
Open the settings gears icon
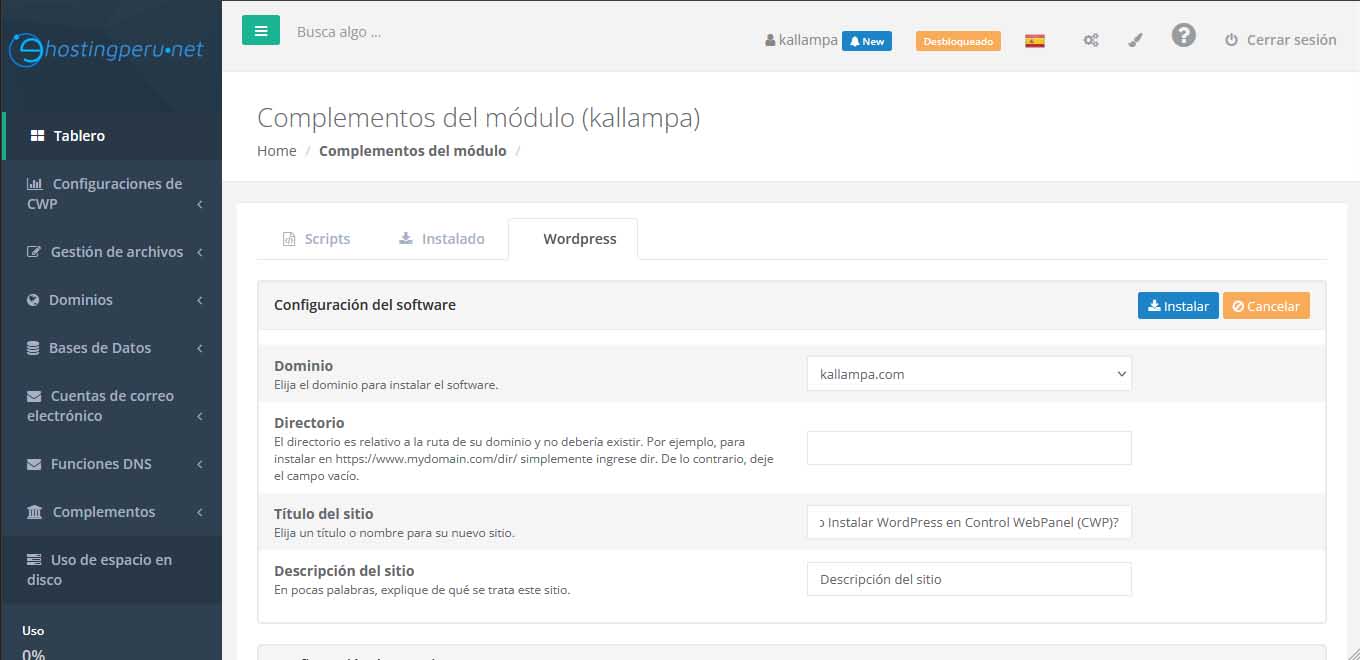(1091, 41)
